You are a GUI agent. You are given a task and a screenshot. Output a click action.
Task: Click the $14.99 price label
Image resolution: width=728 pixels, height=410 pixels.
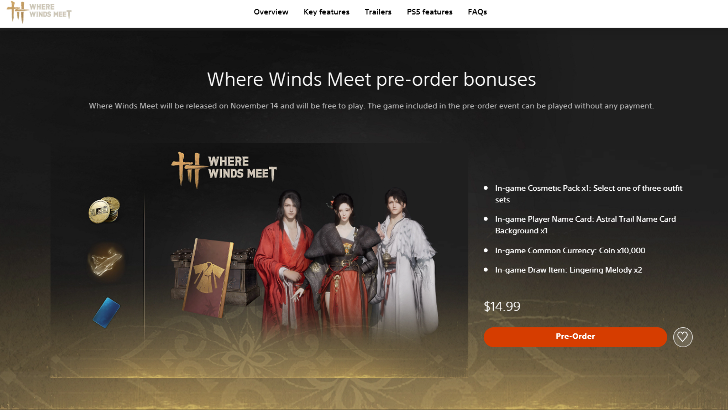[502, 306]
